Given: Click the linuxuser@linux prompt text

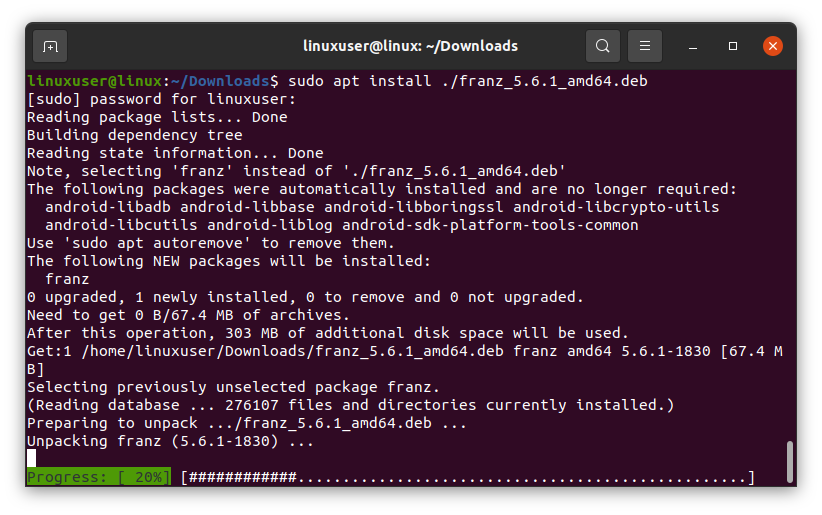Looking at the screenshot, I should pos(95,81).
